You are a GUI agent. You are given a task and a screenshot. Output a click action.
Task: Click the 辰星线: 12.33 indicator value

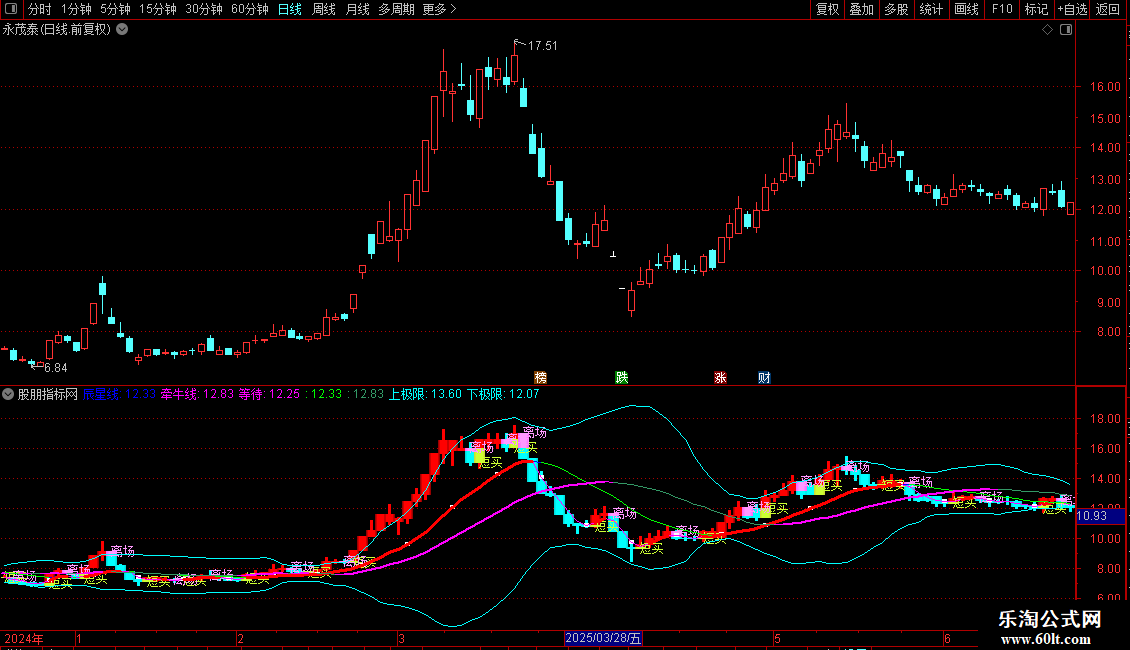[119, 394]
